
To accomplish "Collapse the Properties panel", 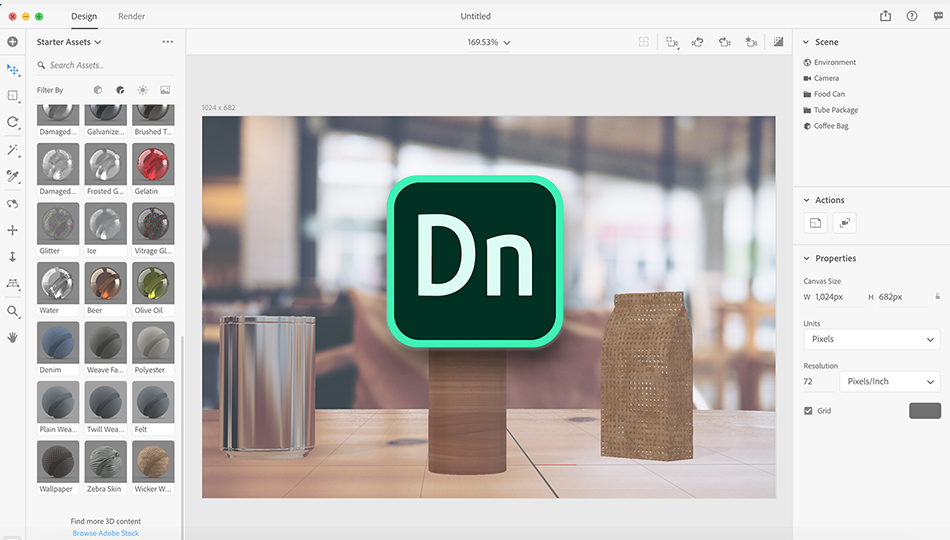I will (x=806, y=258).
